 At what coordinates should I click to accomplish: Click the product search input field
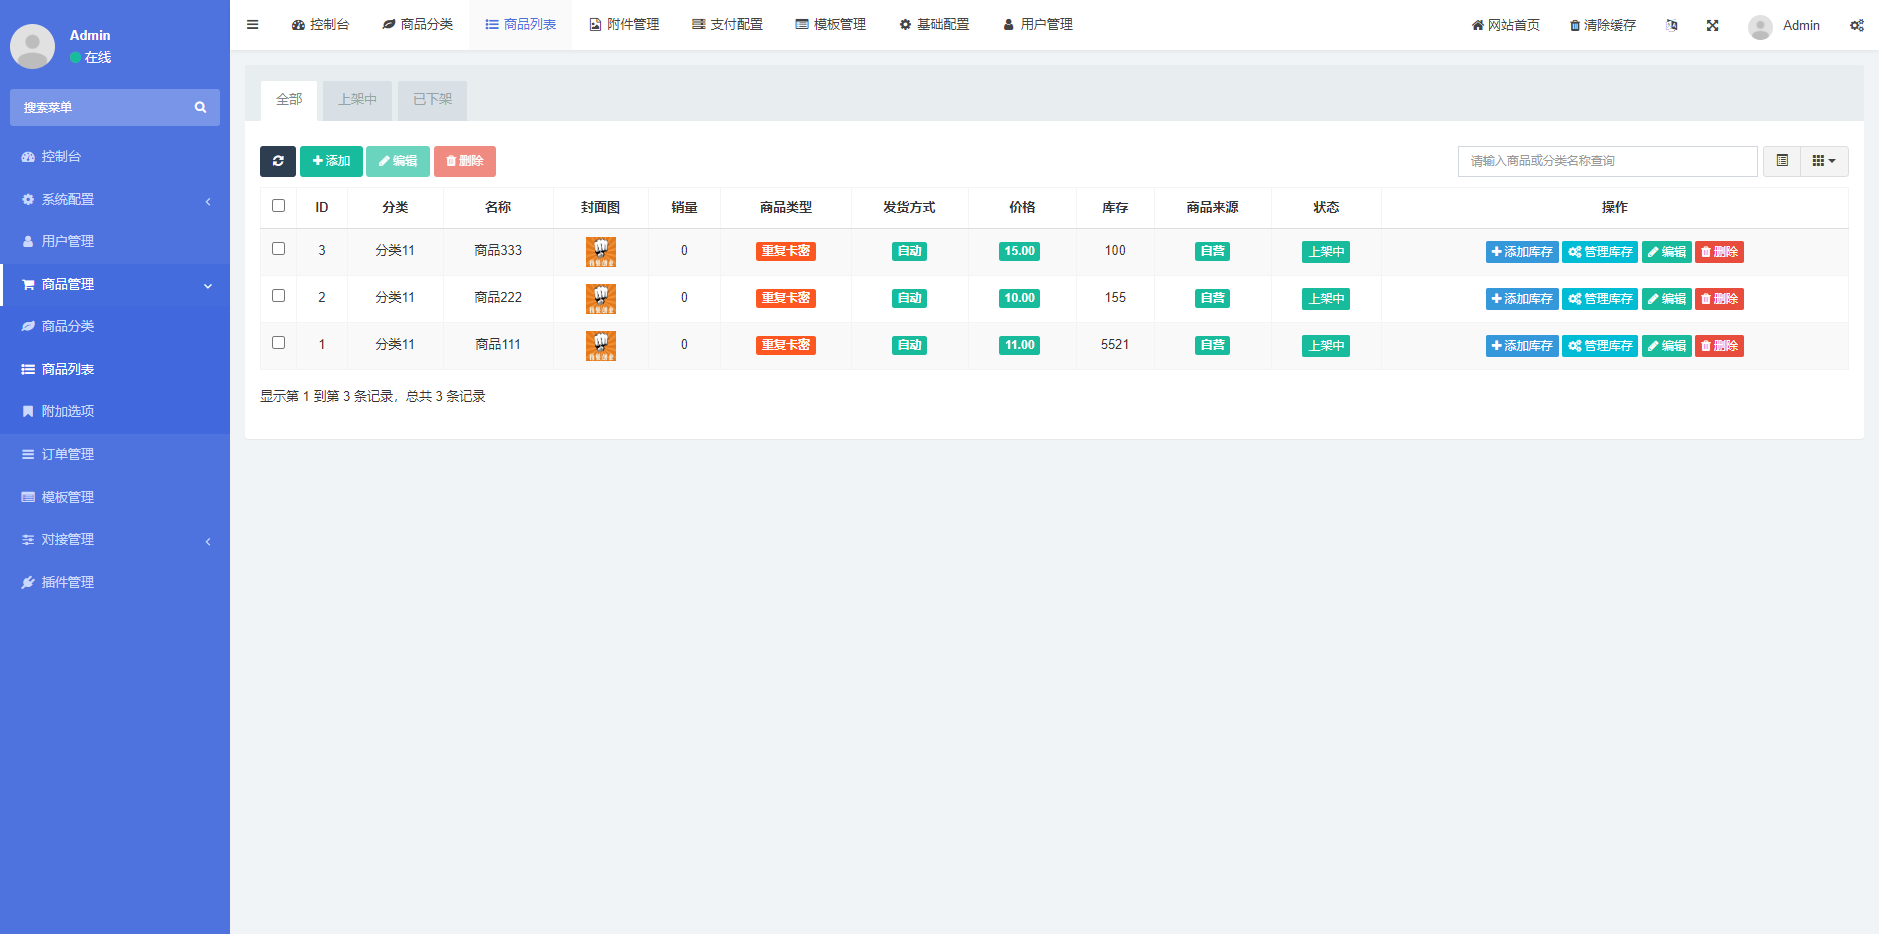[x=1605, y=160]
